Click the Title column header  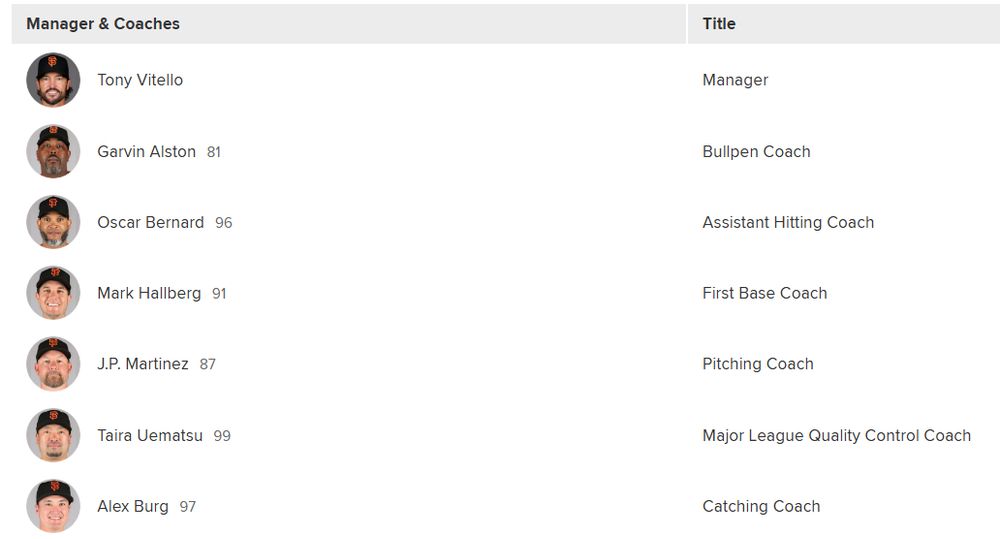(x=719, y=24)
